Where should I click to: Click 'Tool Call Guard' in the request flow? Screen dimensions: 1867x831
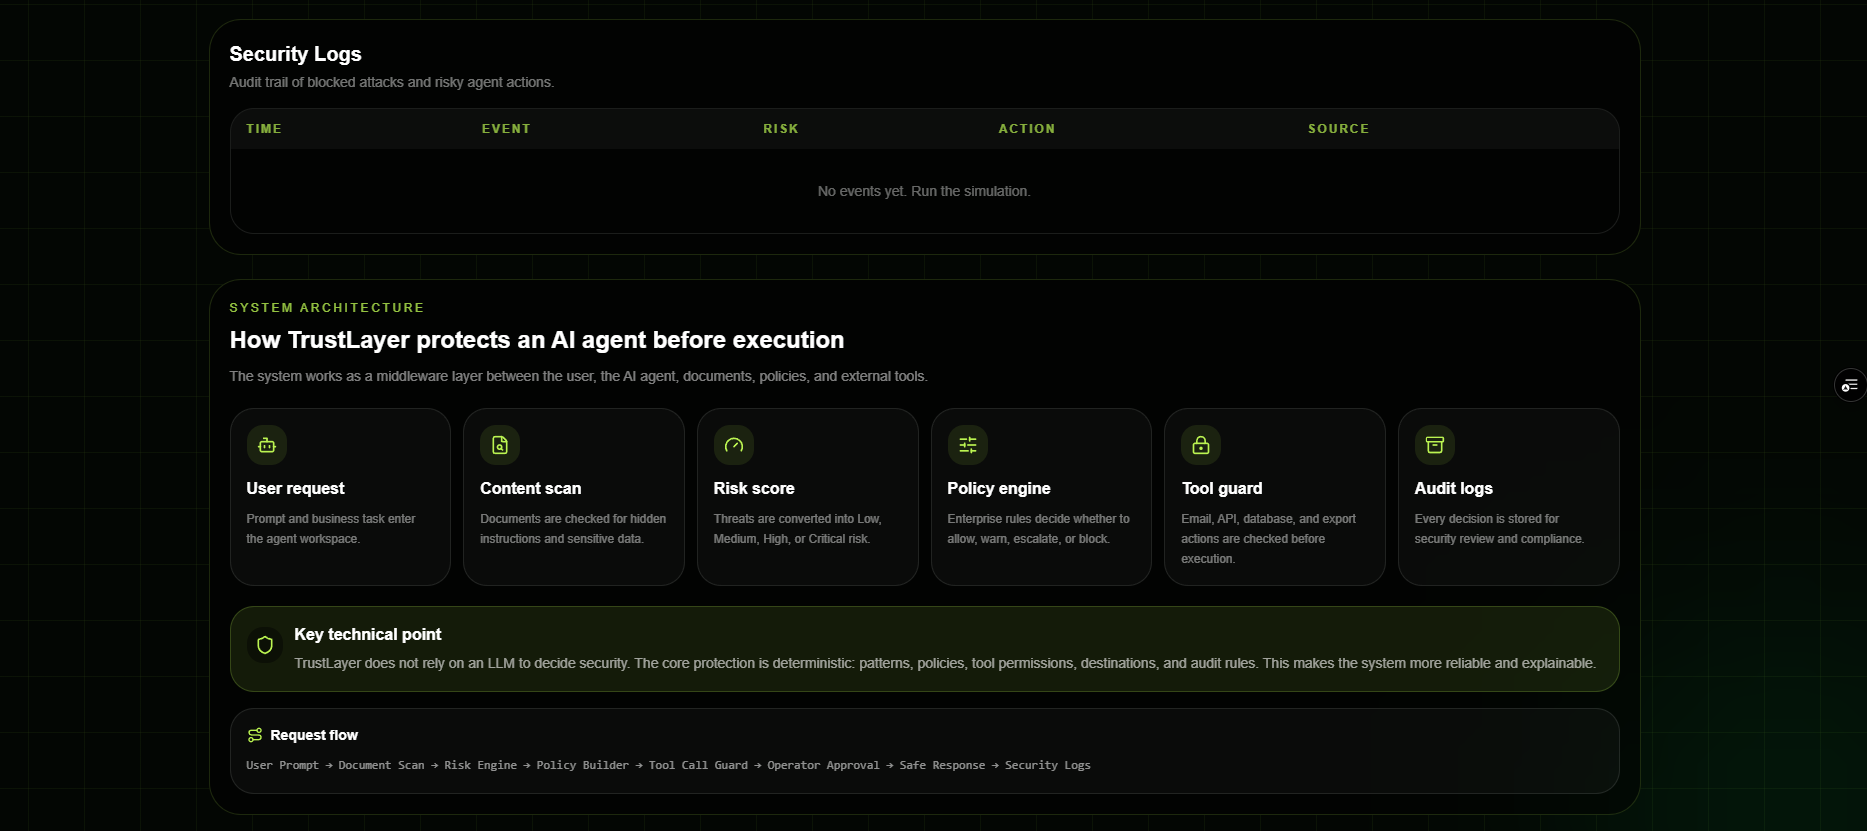pyautogui.click(x=698, y=765)
